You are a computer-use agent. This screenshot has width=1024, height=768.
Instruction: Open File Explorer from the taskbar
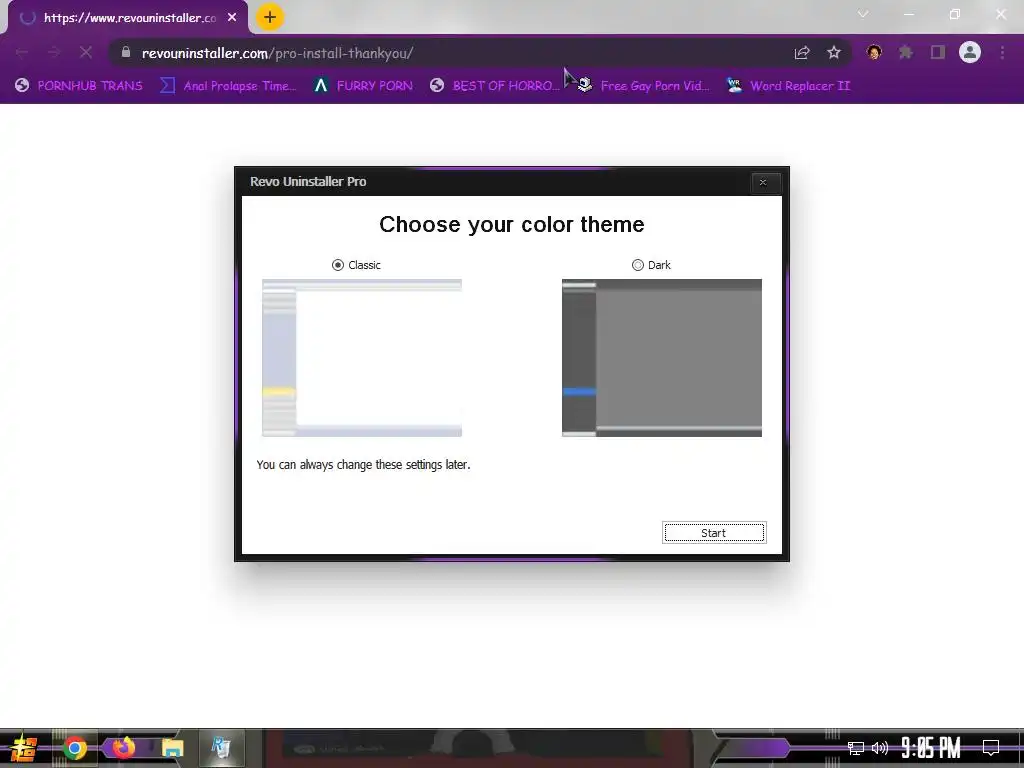pyautogui.click(x=172, y=748)
